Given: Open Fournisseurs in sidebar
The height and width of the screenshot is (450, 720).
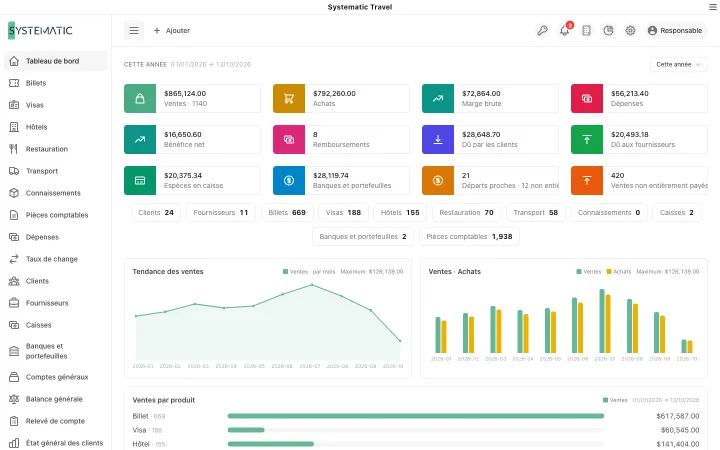Looking at the screenshot, I should pos(56,303).
